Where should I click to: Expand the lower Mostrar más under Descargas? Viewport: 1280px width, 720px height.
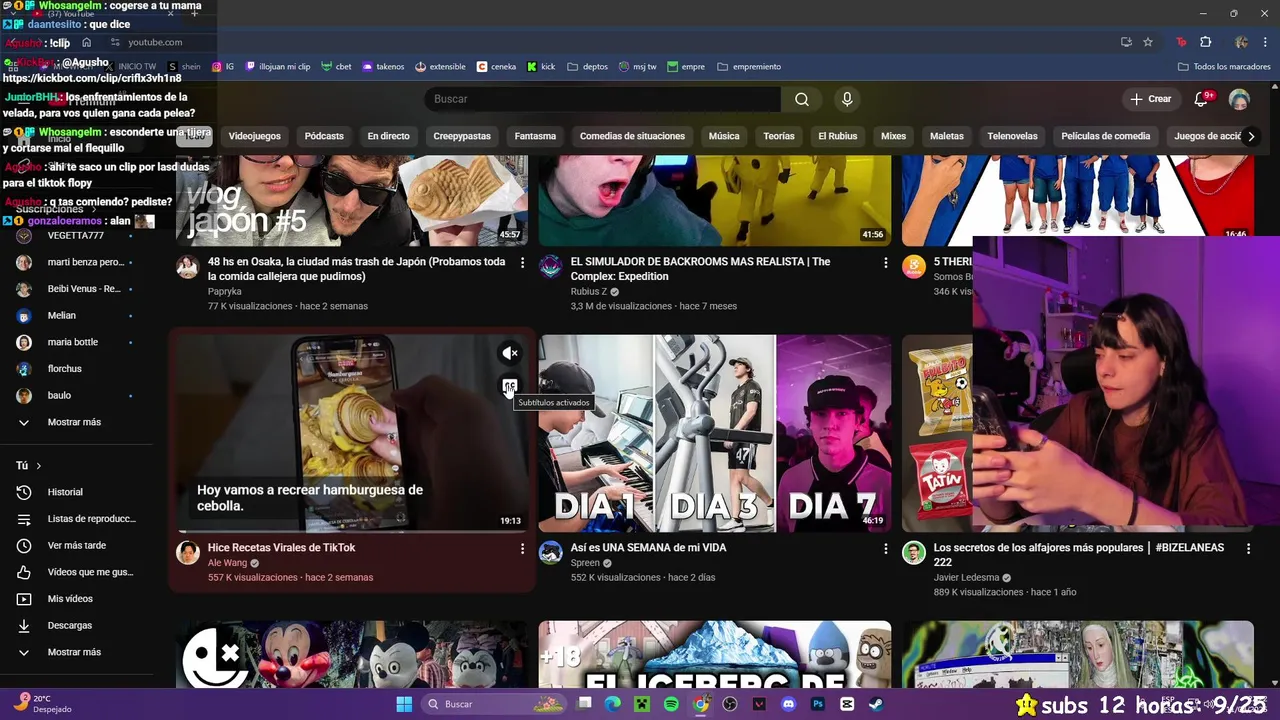pyautogui.click(x=73, y=652)
